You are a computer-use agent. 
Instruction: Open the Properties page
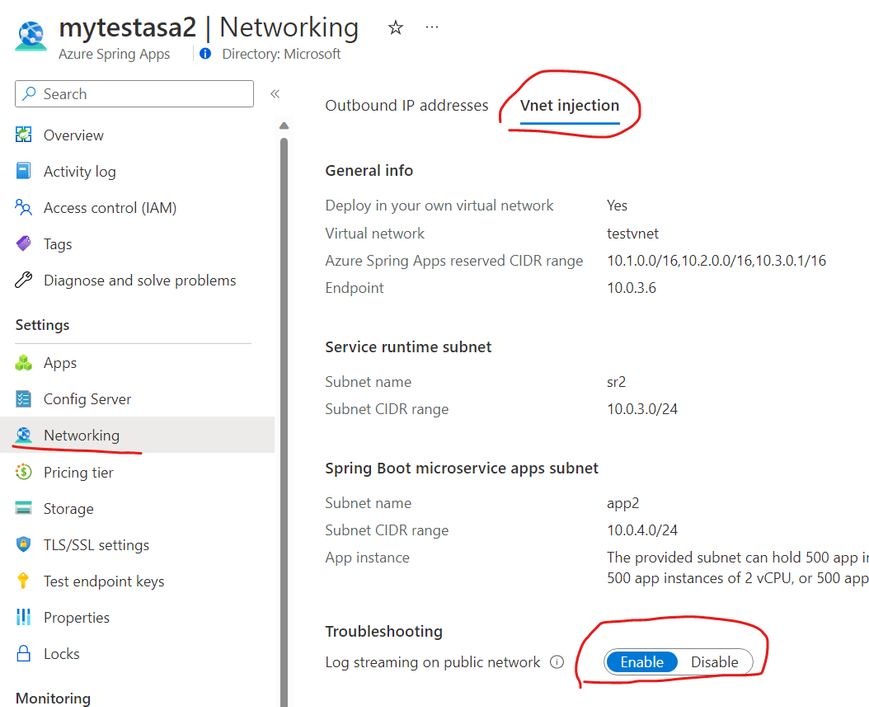tap(76, 617)
